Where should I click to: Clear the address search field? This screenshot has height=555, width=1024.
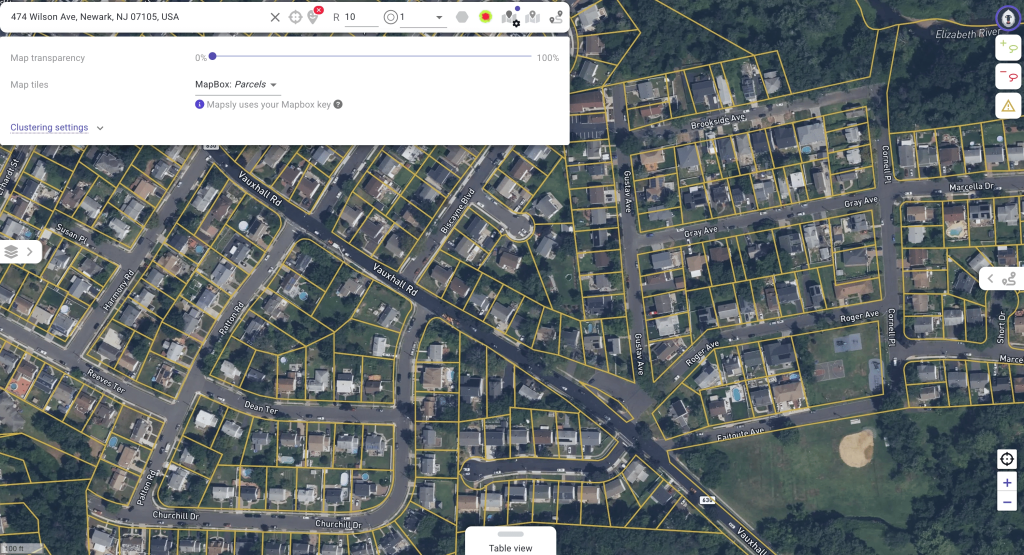click(x=275, y=17)
